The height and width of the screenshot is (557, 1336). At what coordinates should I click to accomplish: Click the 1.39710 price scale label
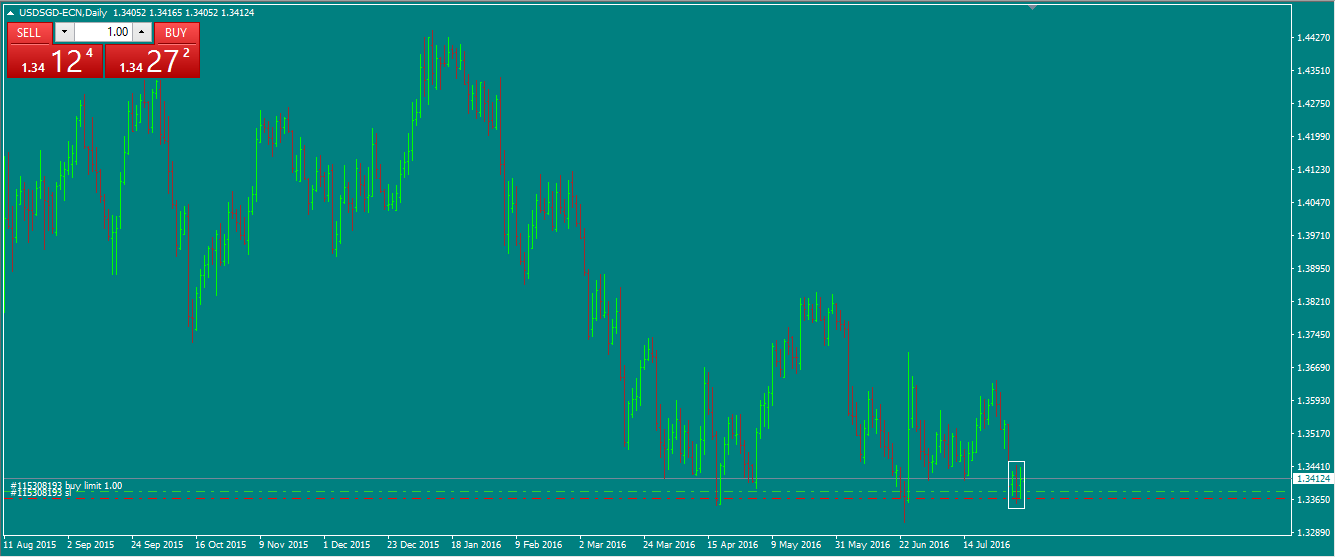click(x=1313, y=236)
